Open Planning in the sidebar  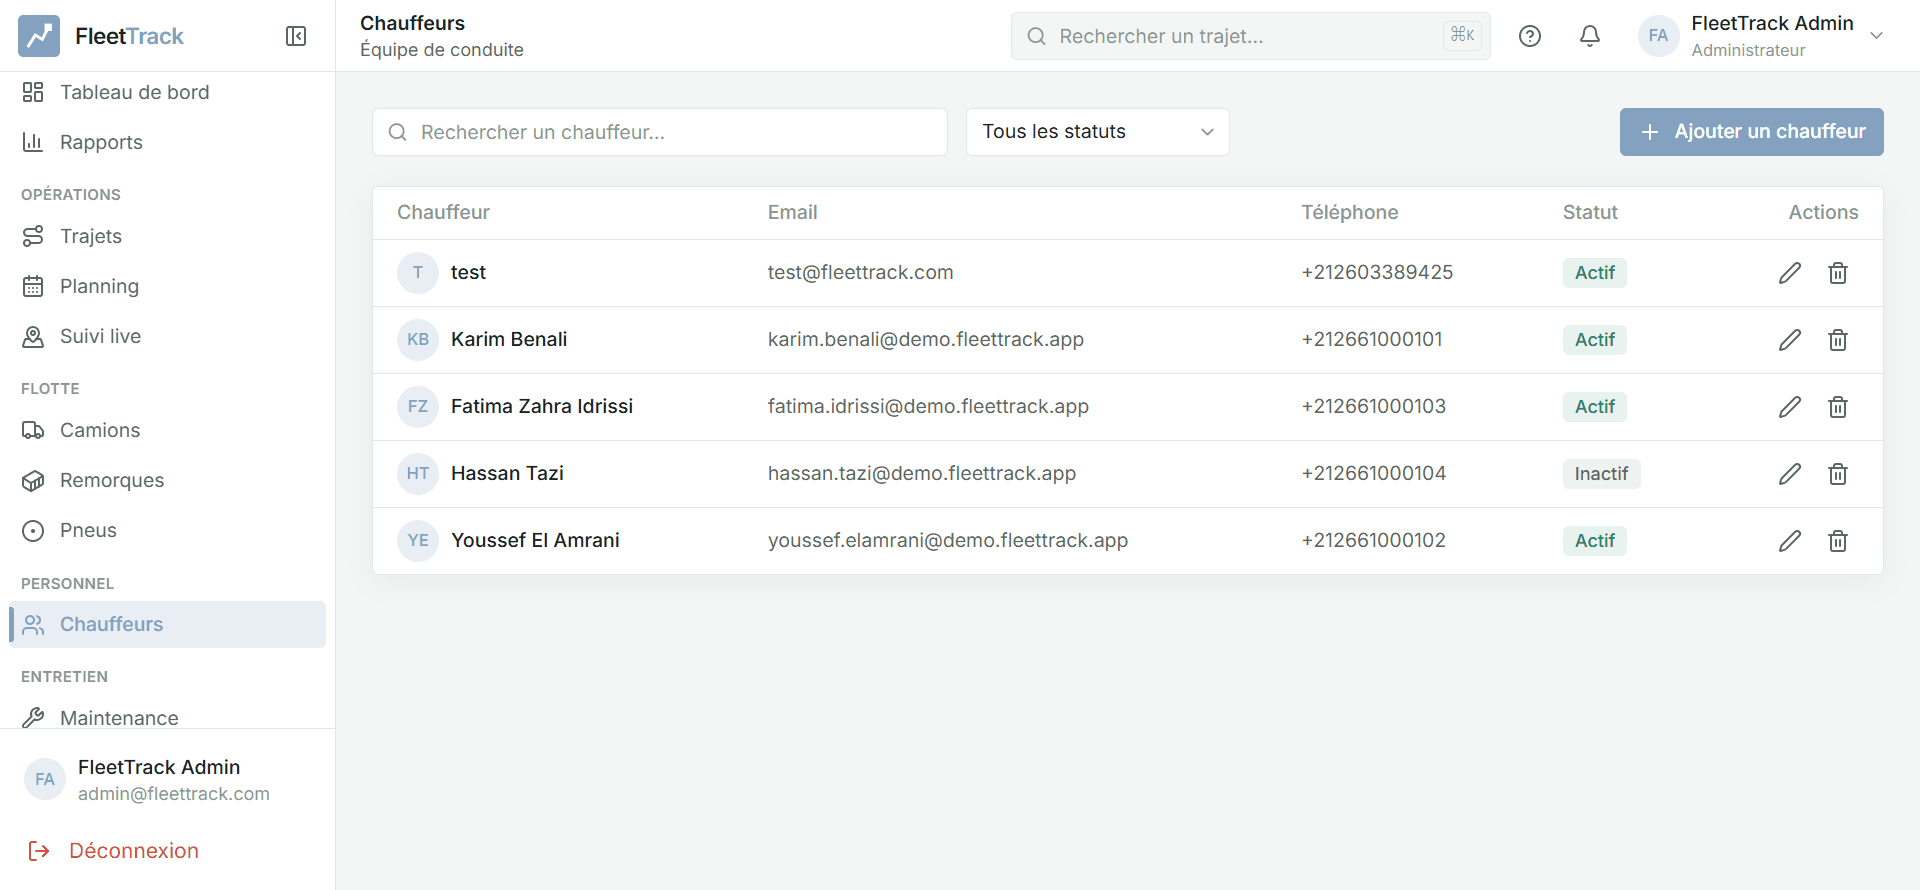pyautogui.click(x=167, y=286)
